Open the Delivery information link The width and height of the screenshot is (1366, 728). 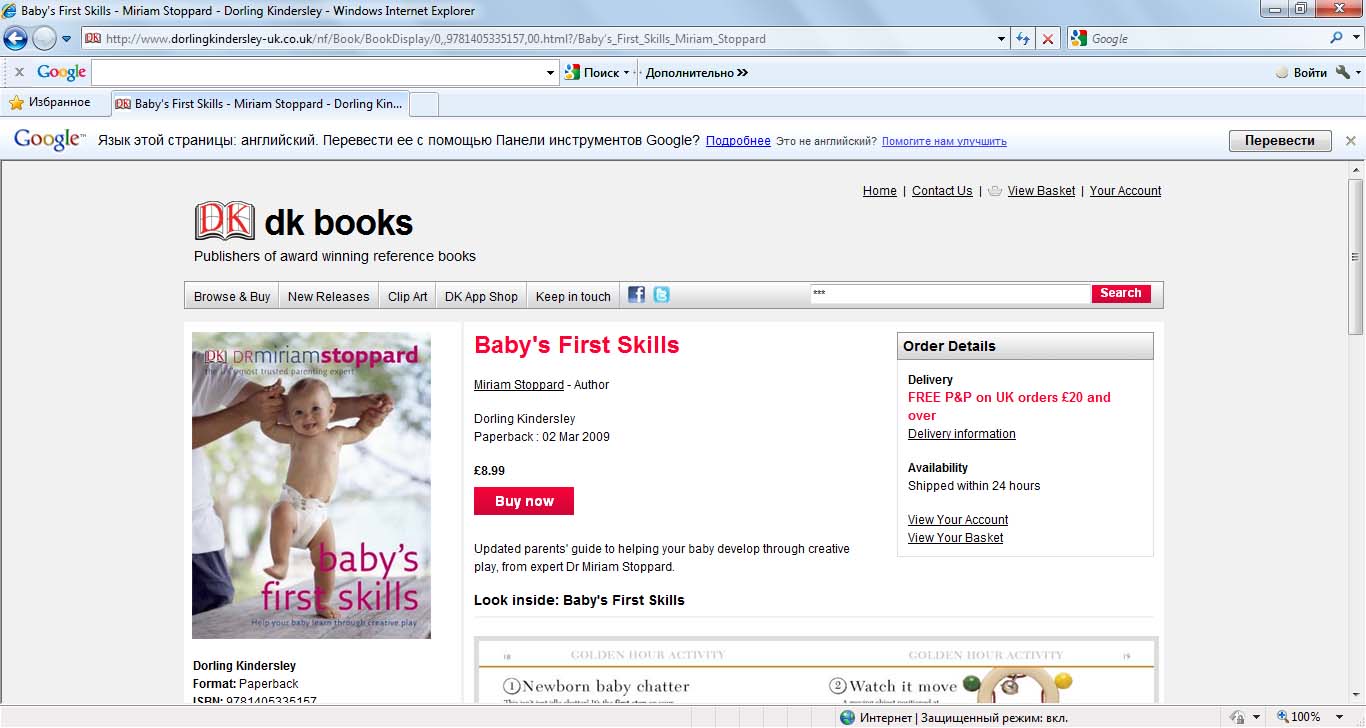click(x=962, y=434)
